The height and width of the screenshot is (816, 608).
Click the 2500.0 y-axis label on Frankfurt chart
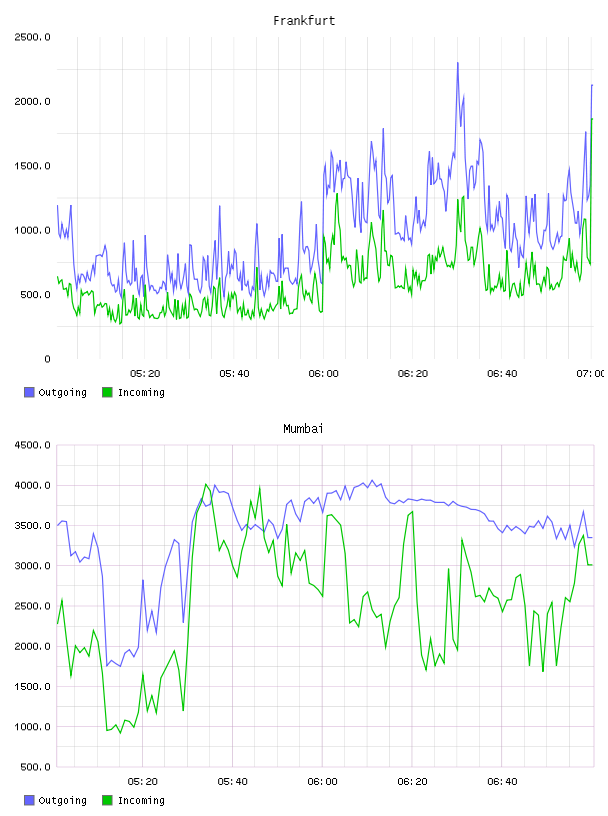tap(32, 37)
